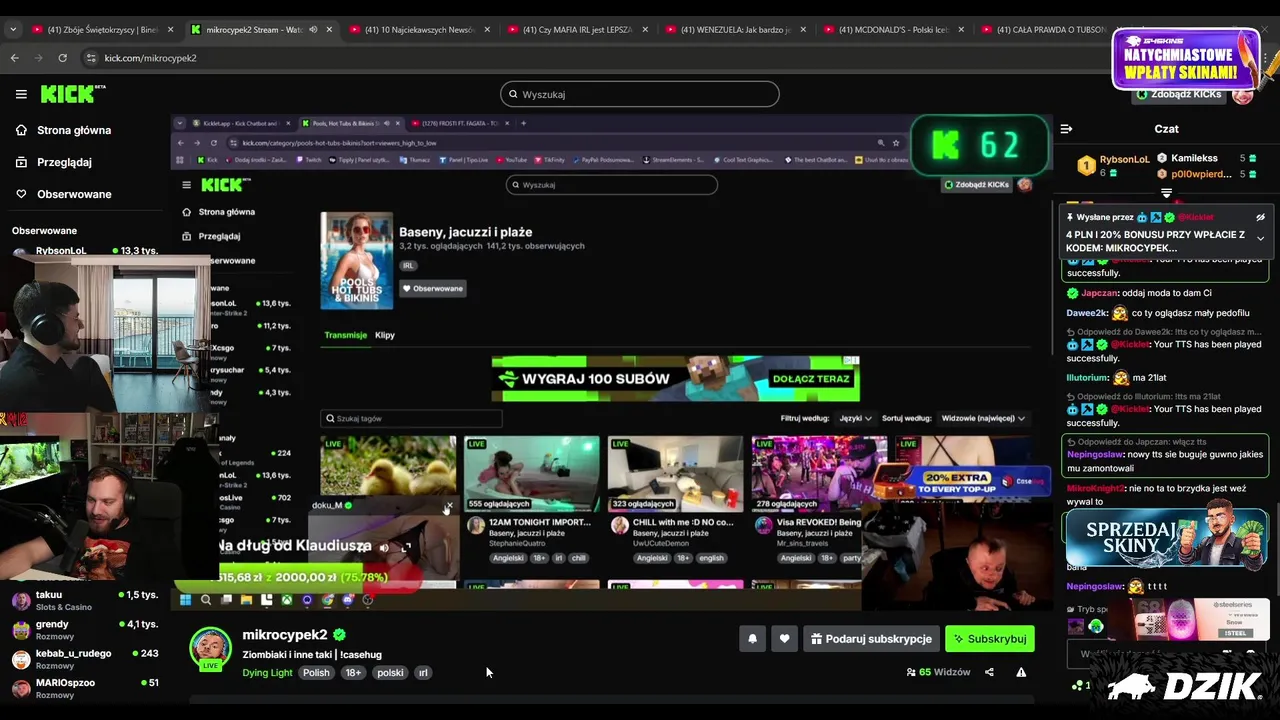
Task: Open the profile avatar menu near Zdobądź KICKs
Action: pyautogui.click(x=1242, y=94)
